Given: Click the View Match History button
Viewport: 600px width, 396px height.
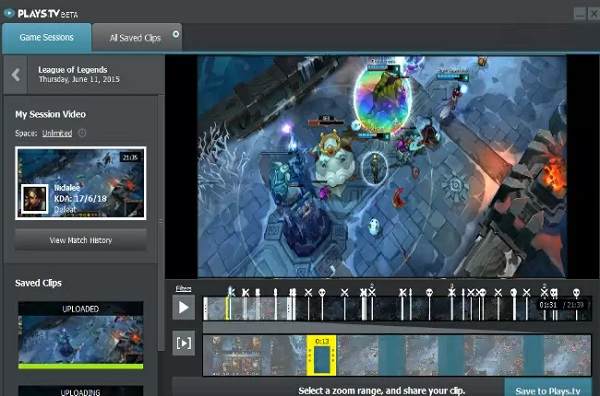Looking at the screenshot, I should coord(81,240).
